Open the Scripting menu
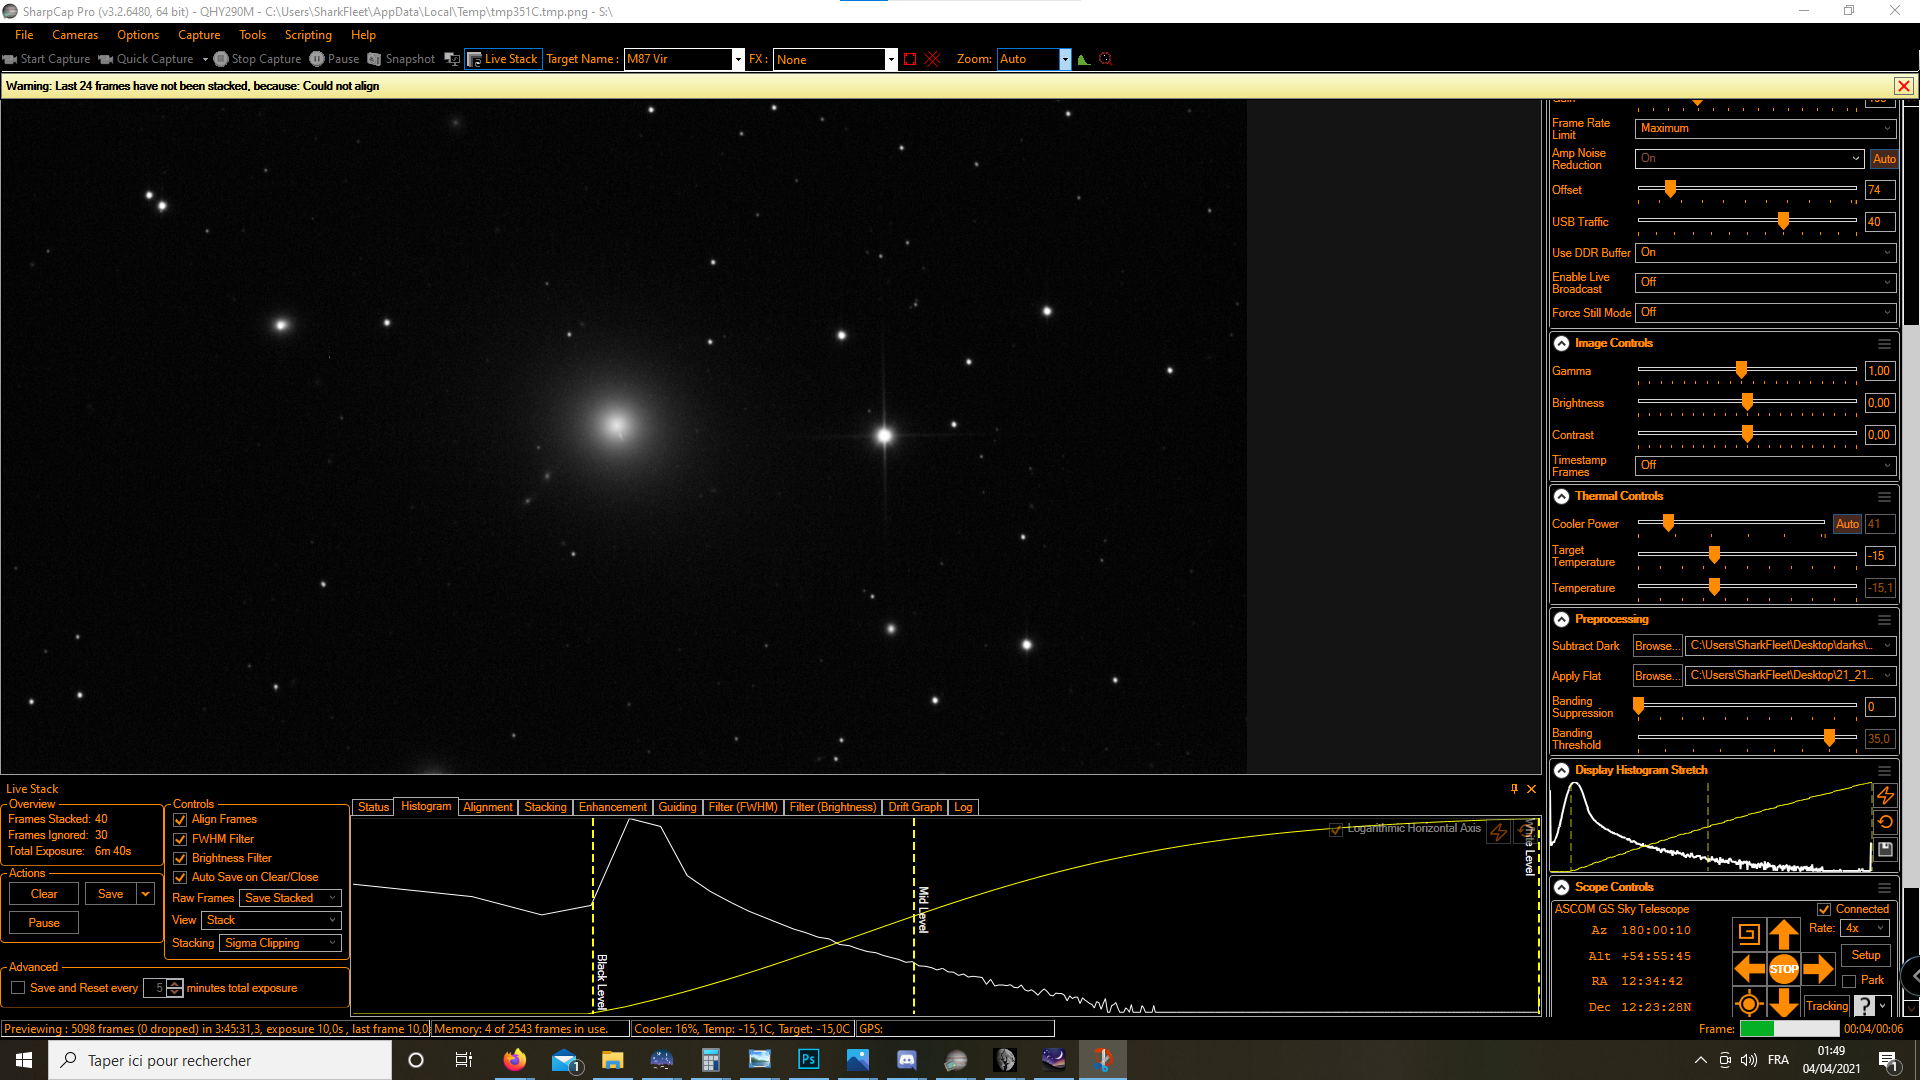1920x1080 pixels. click(x=308, y=35)
